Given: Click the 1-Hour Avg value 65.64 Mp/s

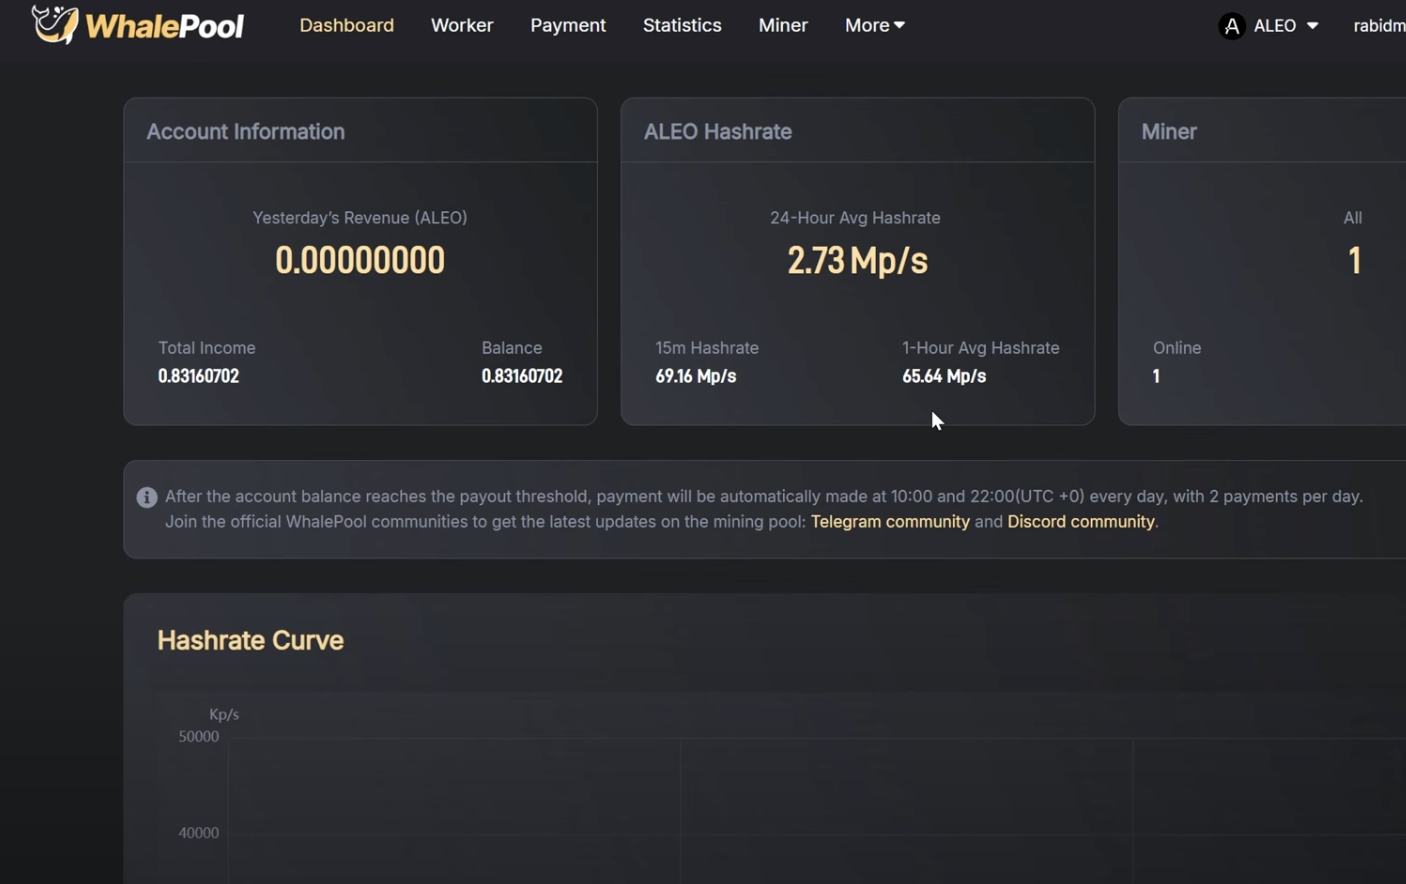Looking at the screenshot, I should tap(944, 376).
